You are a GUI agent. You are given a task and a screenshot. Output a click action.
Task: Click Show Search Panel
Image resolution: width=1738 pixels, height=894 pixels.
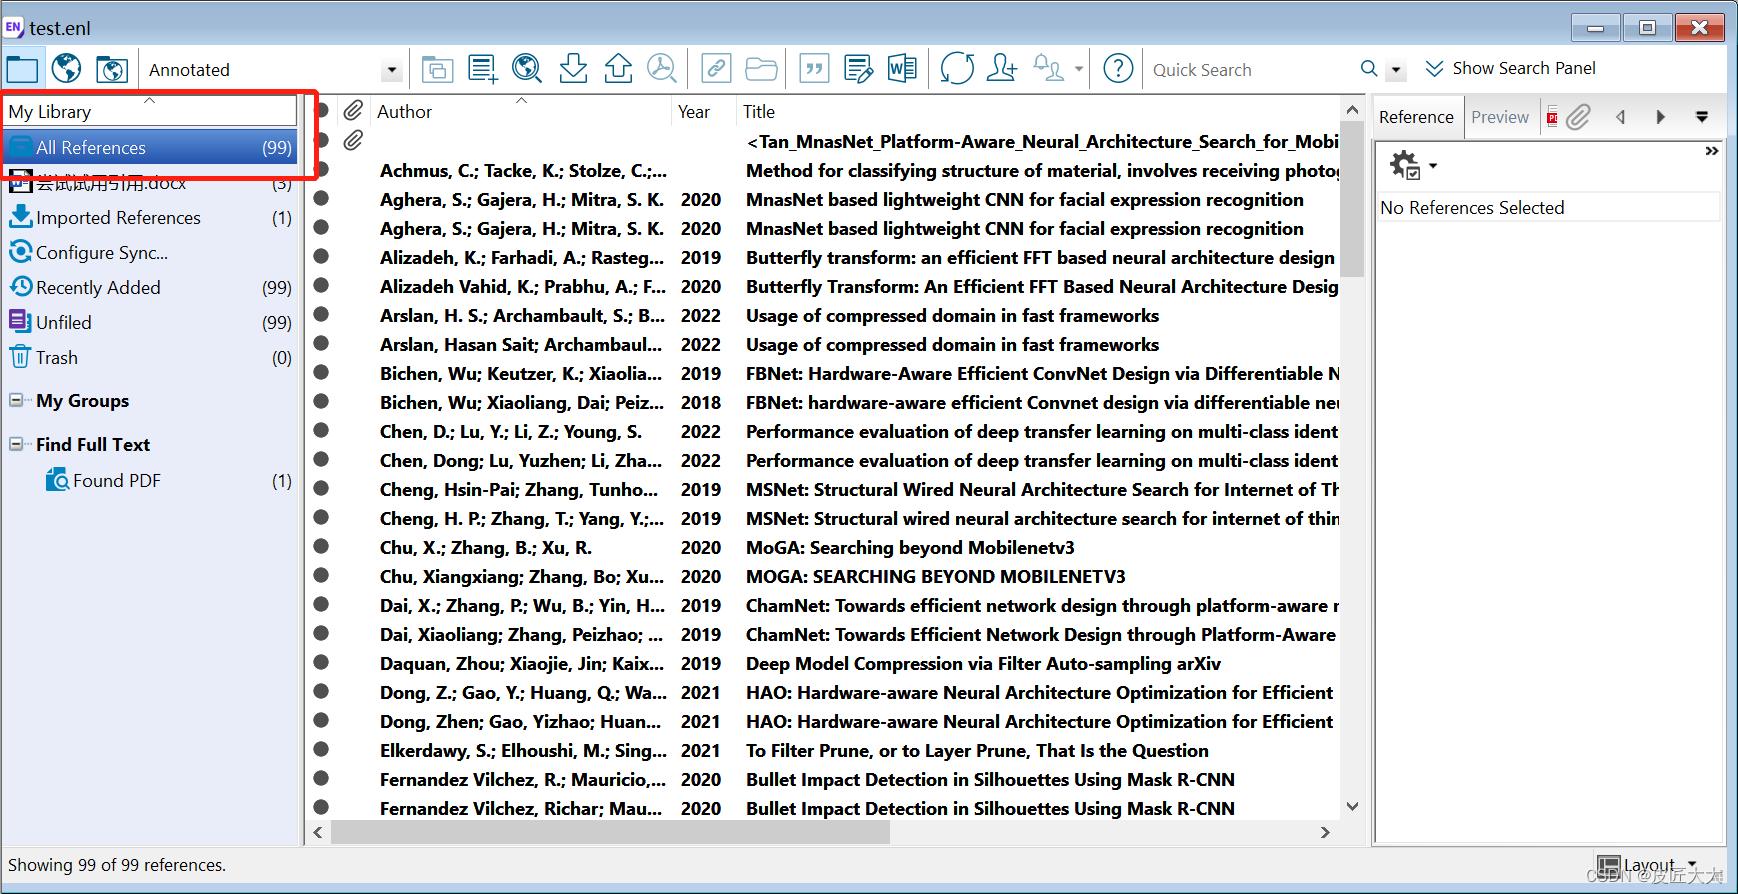coord(1510,68)
